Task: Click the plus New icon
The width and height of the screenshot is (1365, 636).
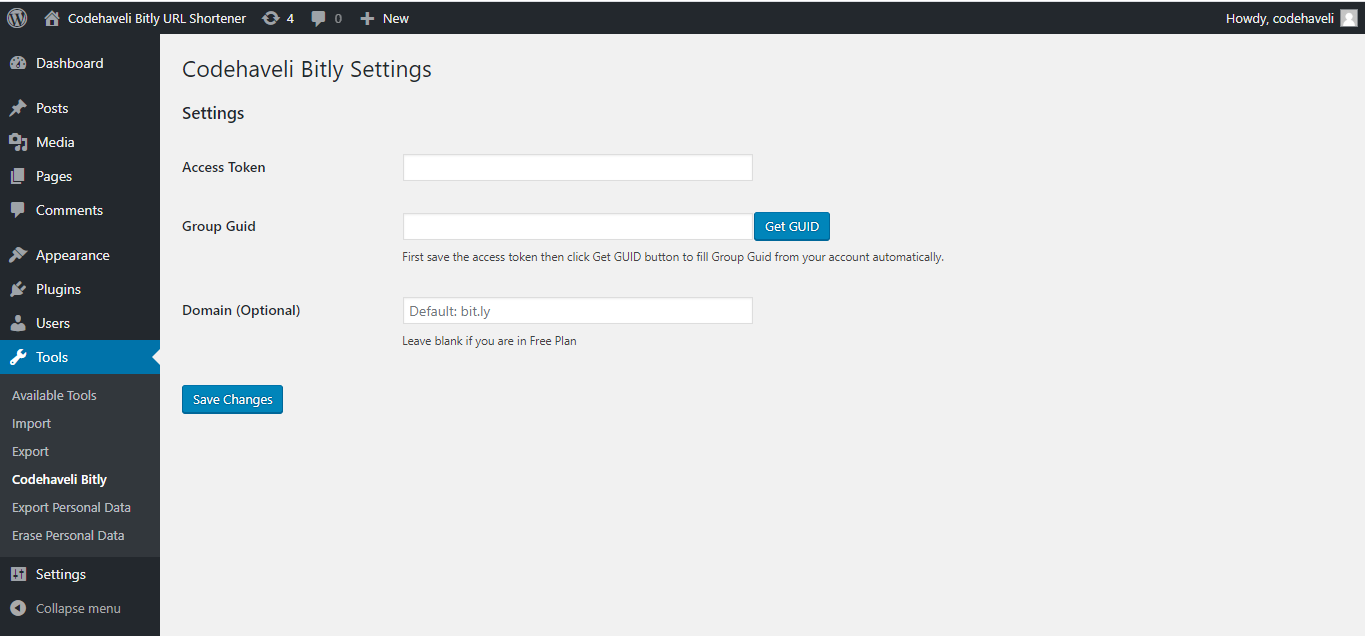Action: pos(367,18)
